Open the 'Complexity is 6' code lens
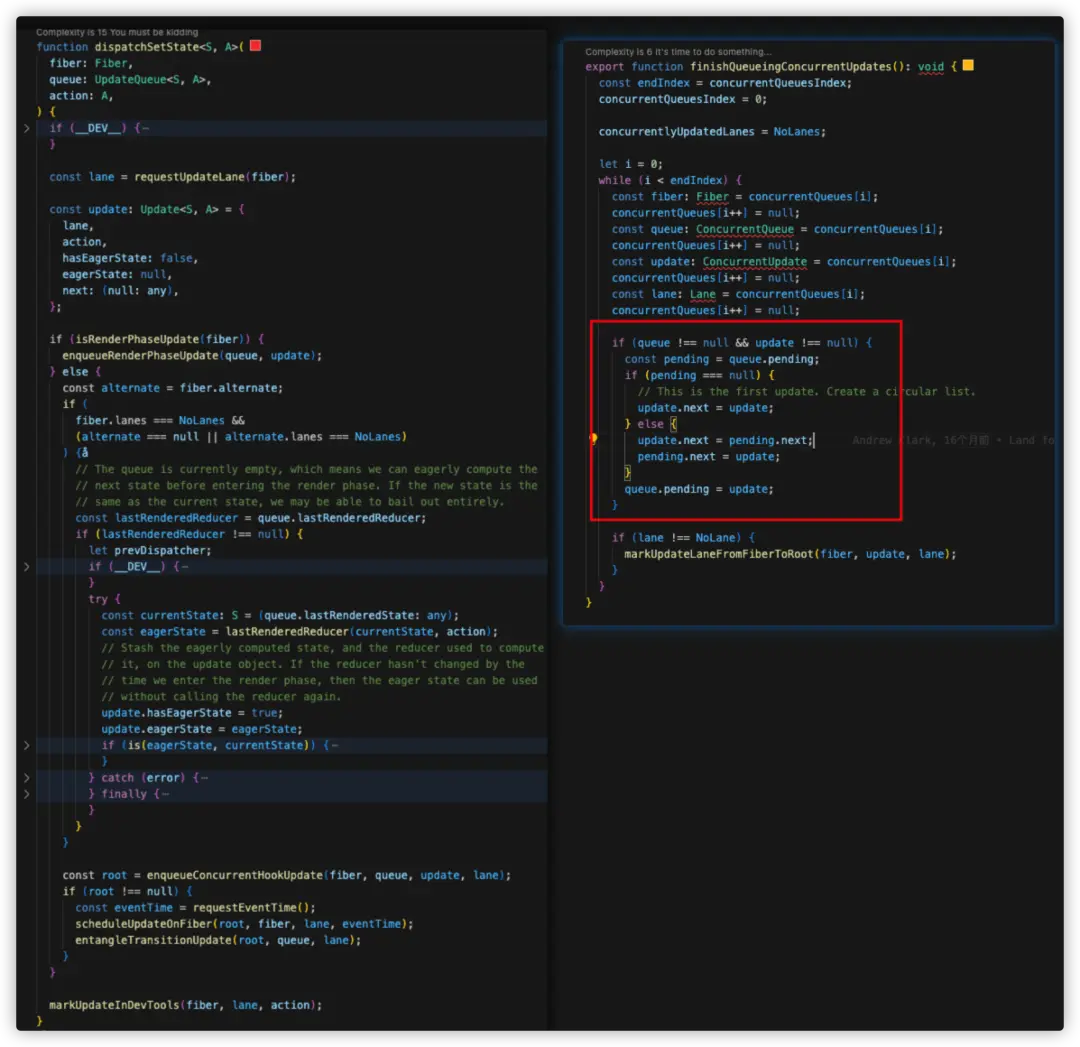This screenshot has height=1047, width=1080. click(x=678, y=52)
